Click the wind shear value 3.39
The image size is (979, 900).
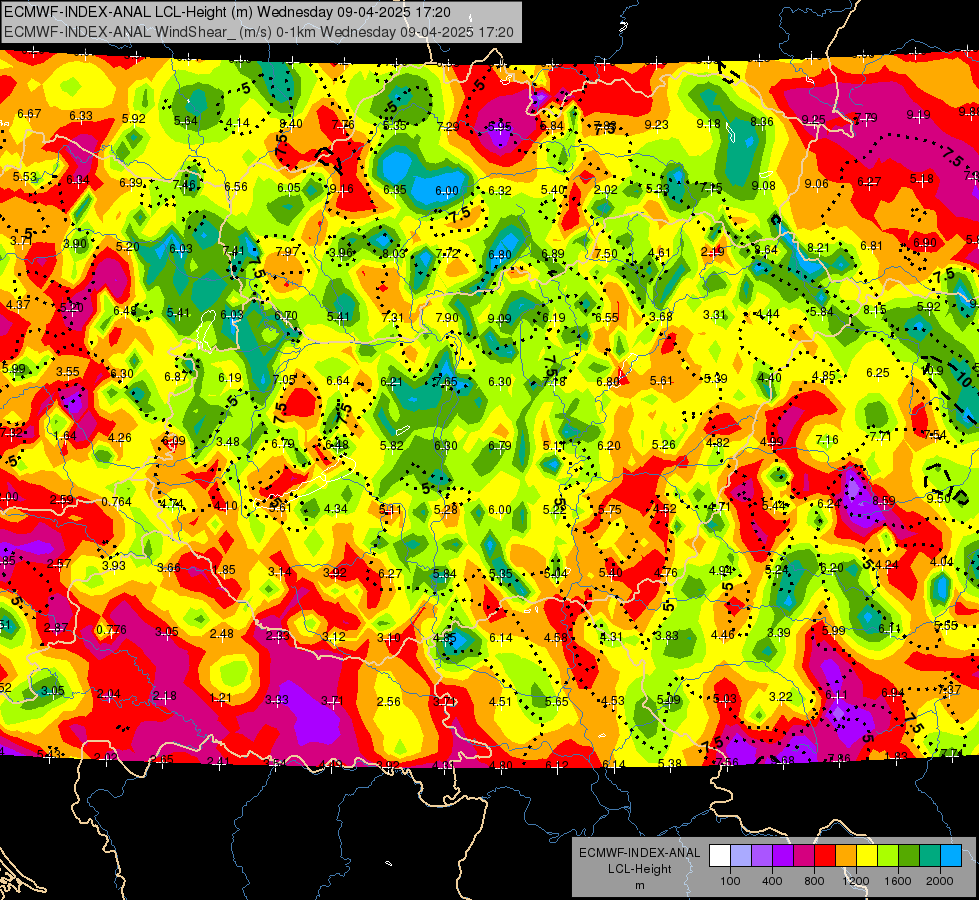tap(779, 632)
